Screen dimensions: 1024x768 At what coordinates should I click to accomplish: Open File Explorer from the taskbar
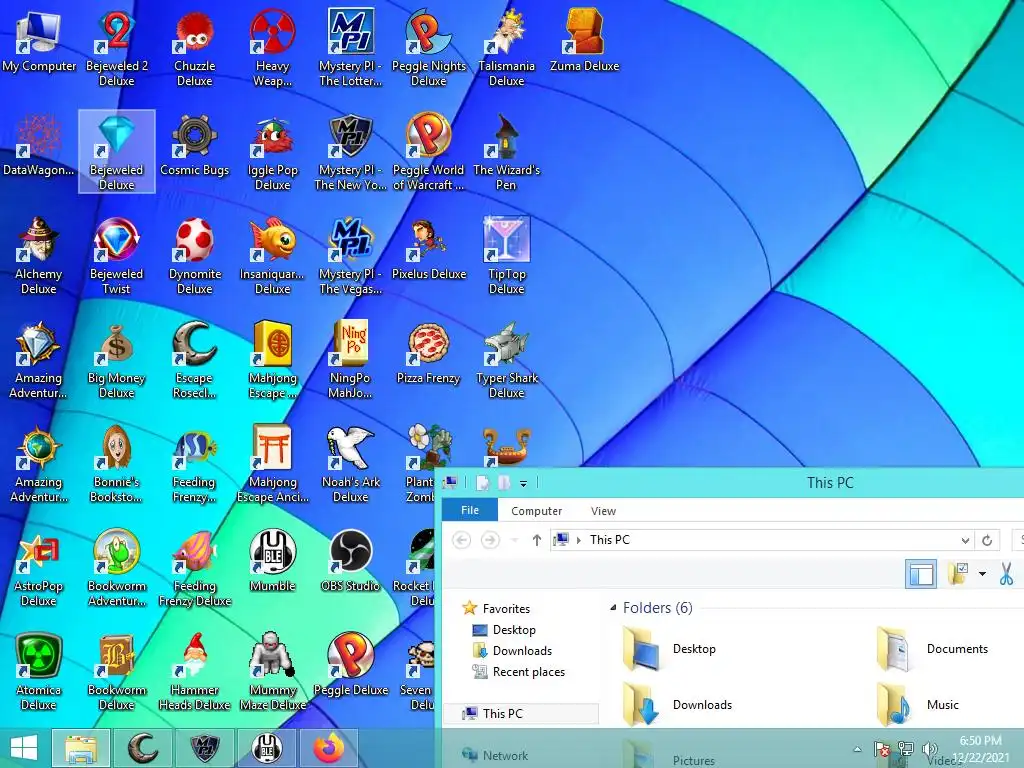pos(80,748)
